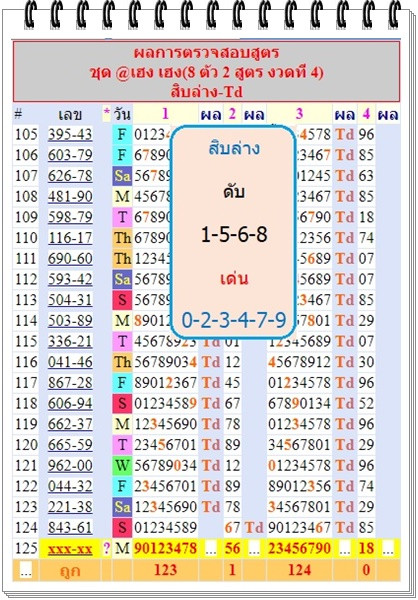The width and height of the screenshot is (418, 600).
Task: Click the ellipsis button in the bottom-left cell
Action: click(25, 571)
